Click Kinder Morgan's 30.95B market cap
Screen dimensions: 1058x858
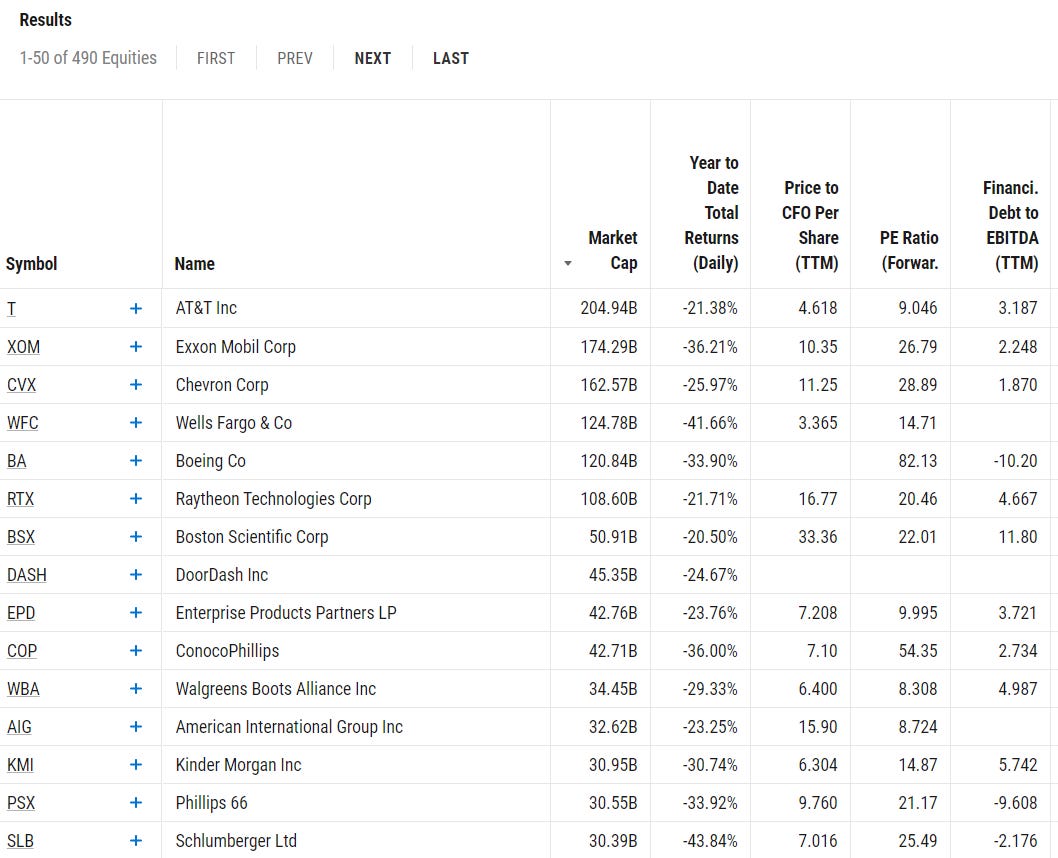click(x=613, y=765)
